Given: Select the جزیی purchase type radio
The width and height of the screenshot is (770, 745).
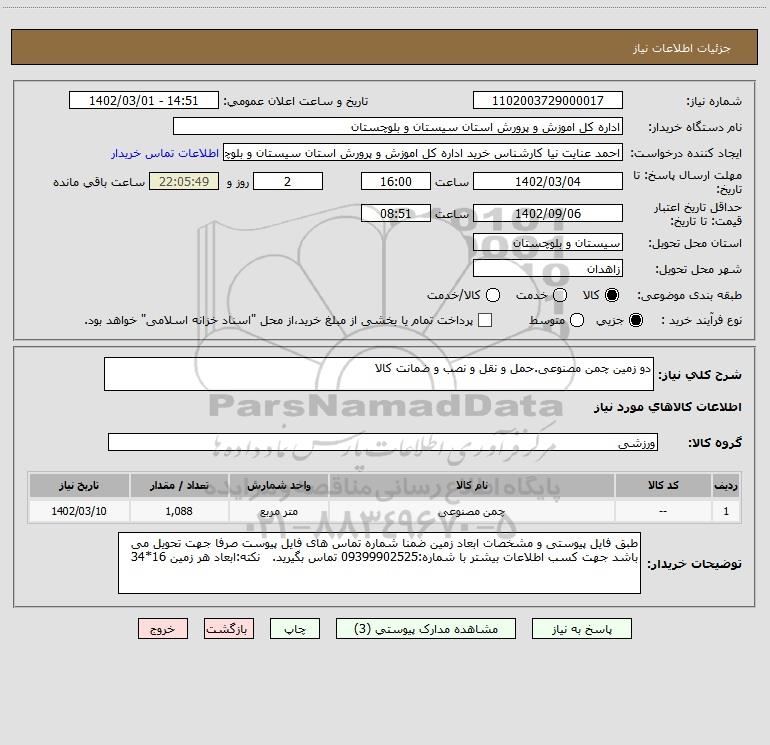Looking at the screenshot, I should [x=636, y=320].
